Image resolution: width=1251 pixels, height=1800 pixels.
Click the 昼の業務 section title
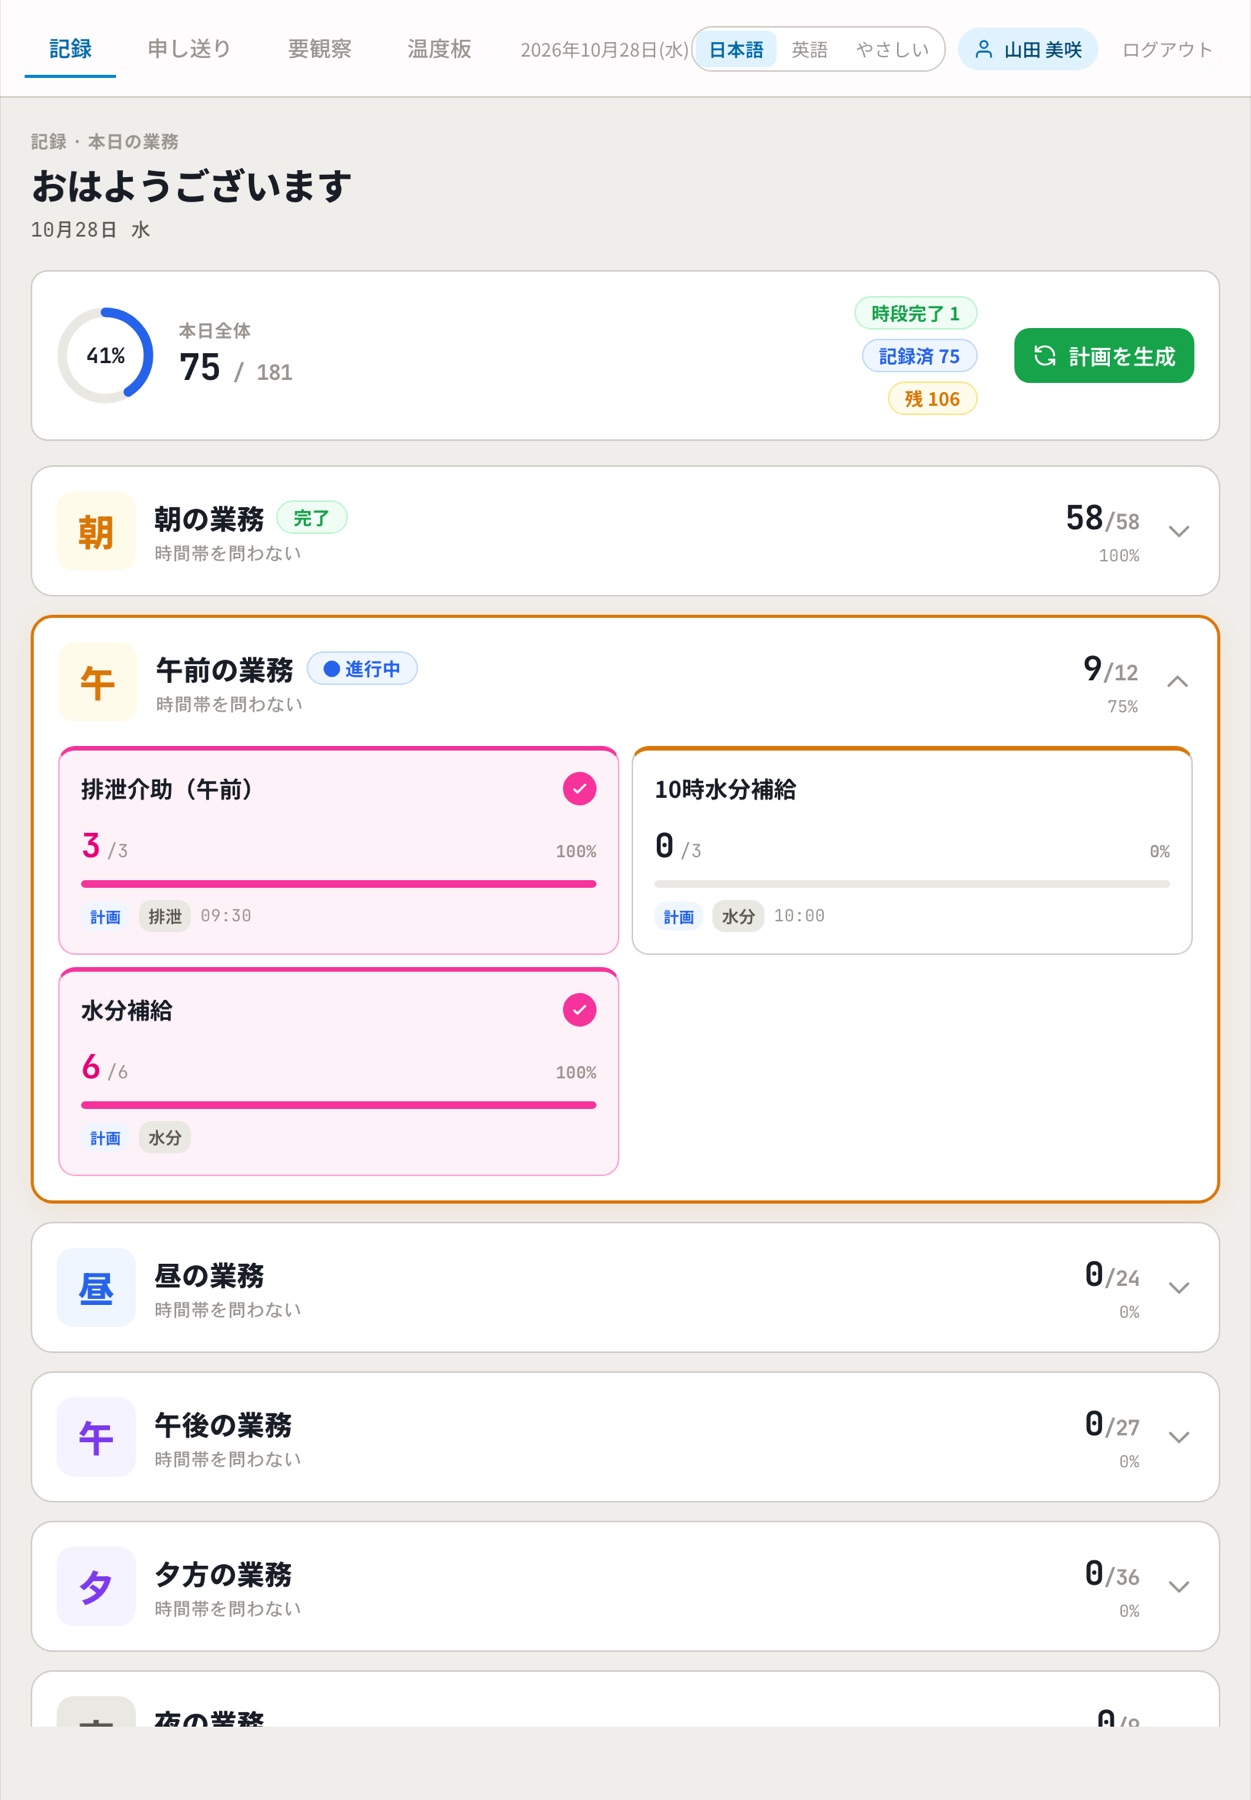pos(209,1276)
